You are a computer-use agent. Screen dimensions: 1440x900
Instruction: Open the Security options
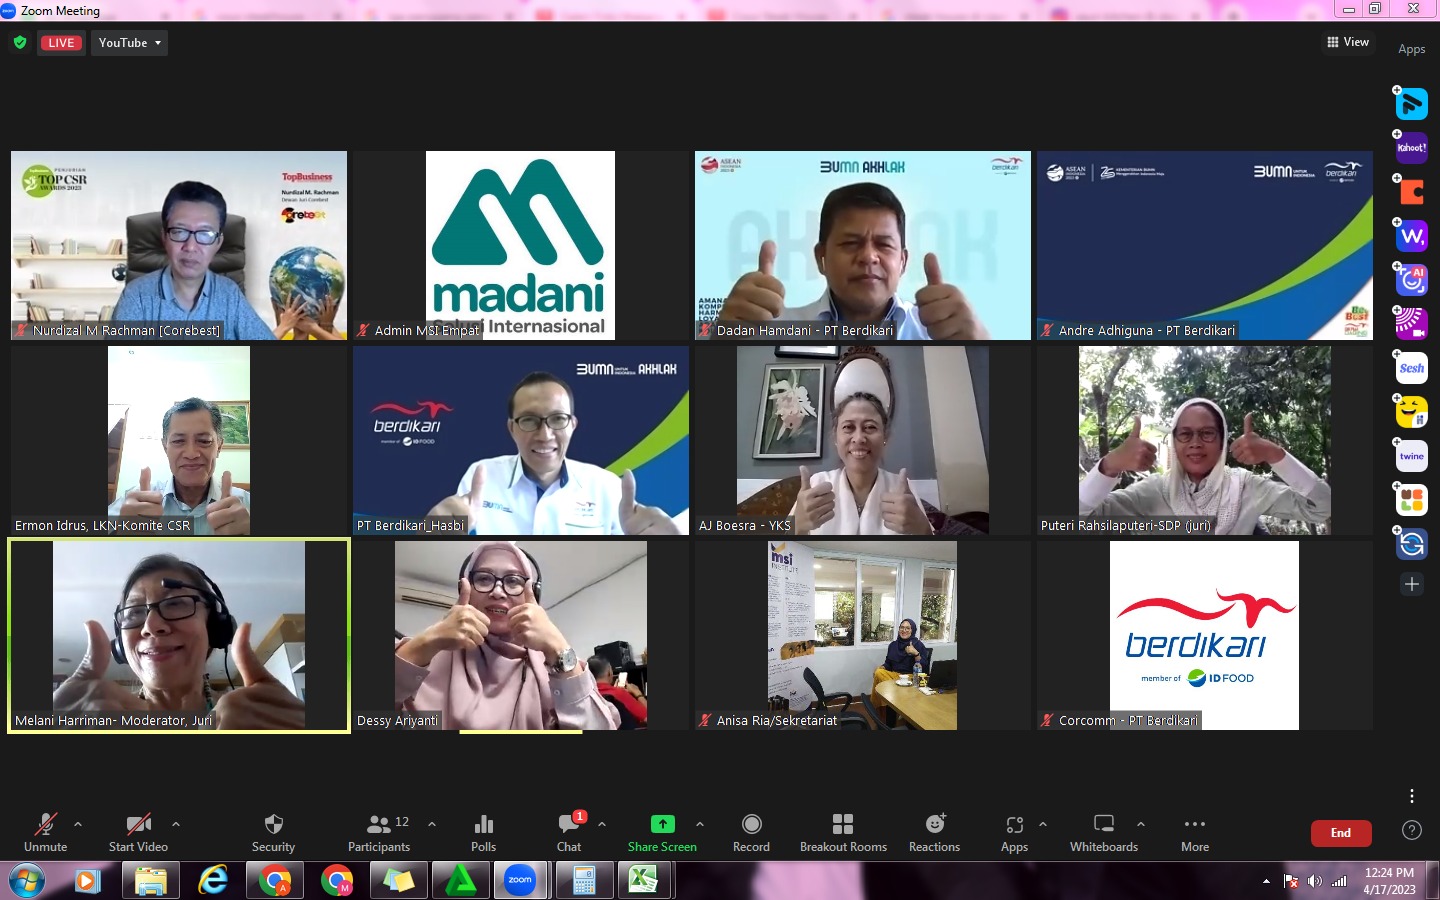coord(273,832)
